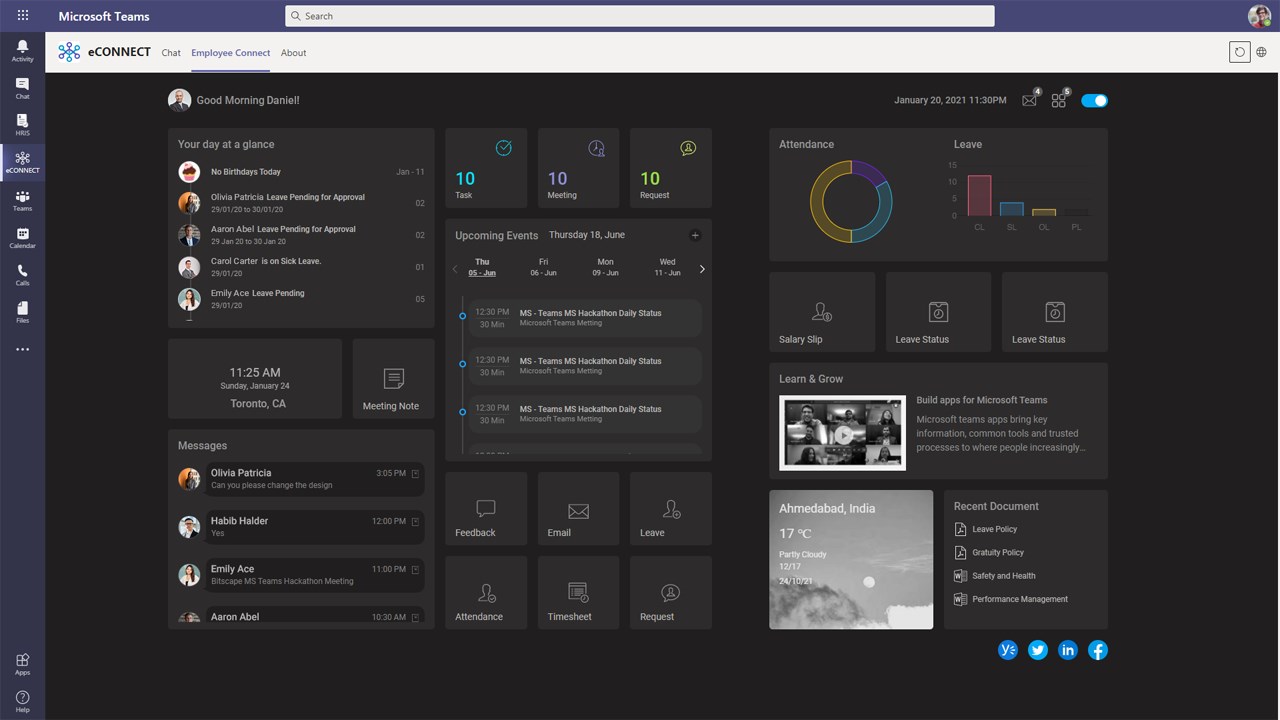Add an upcoming event with plus icon
The image size is (1280, 720).
[x=695, y=236]
